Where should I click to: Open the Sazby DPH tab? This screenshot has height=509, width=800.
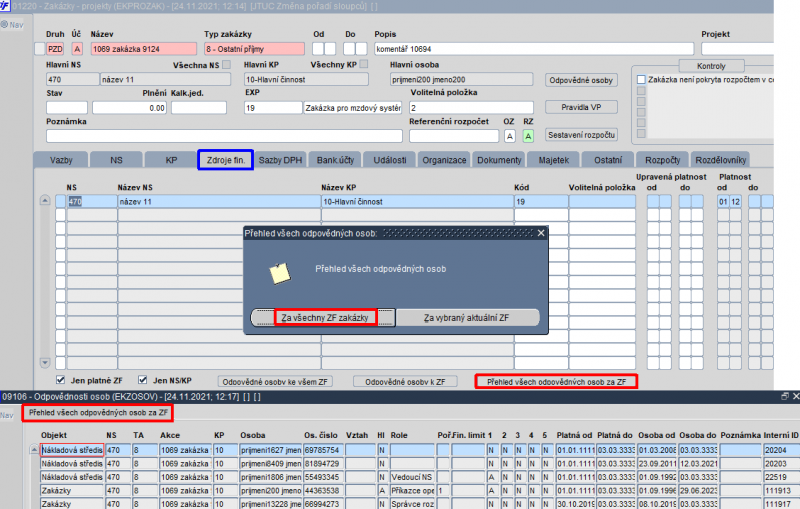(280, 160)
